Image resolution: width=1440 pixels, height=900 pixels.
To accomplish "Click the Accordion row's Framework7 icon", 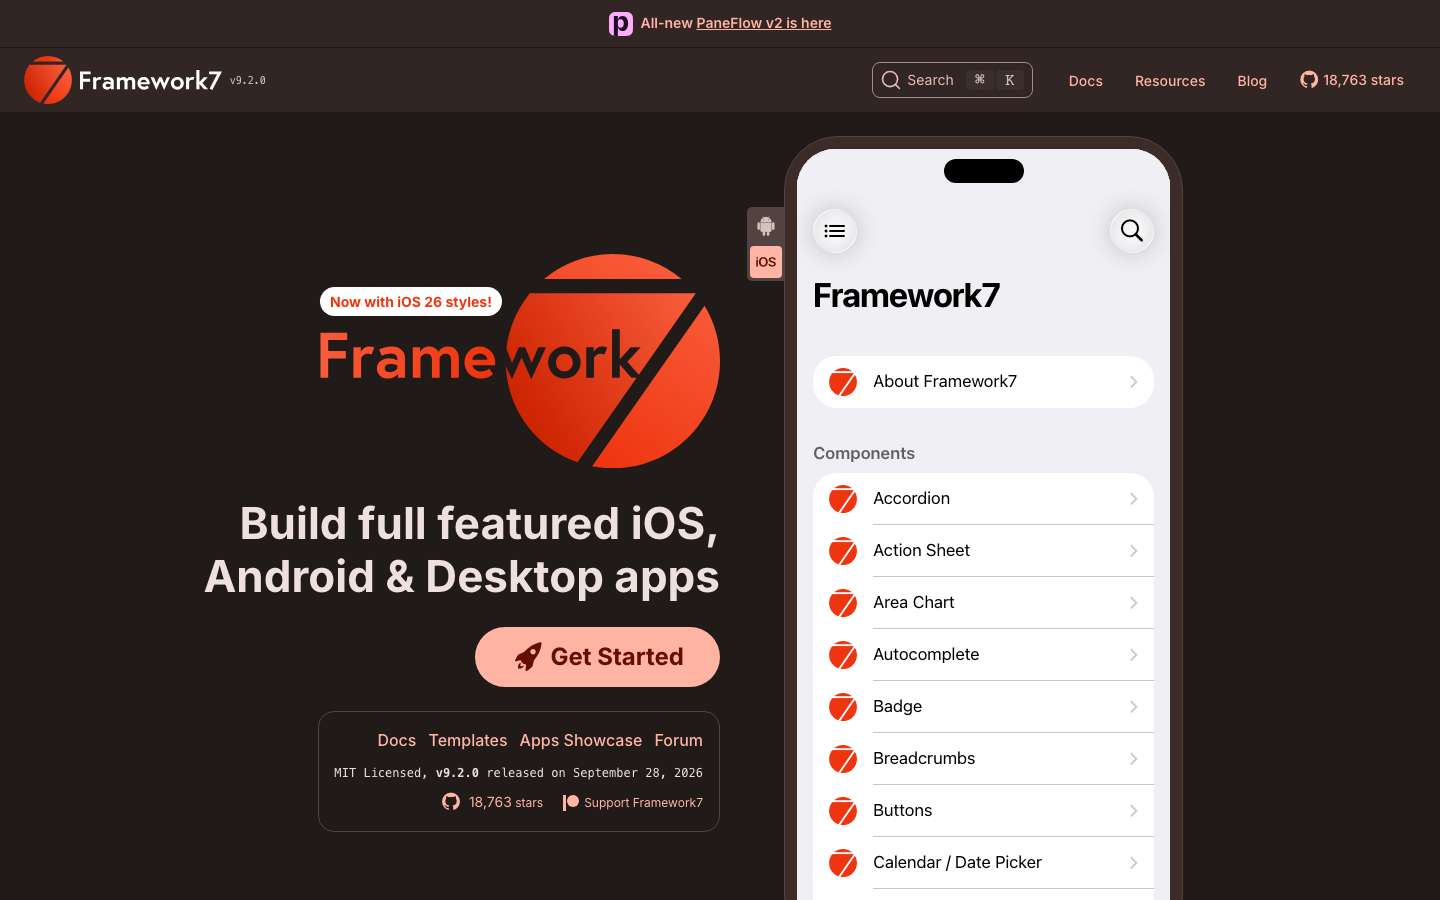I will 843,499.
